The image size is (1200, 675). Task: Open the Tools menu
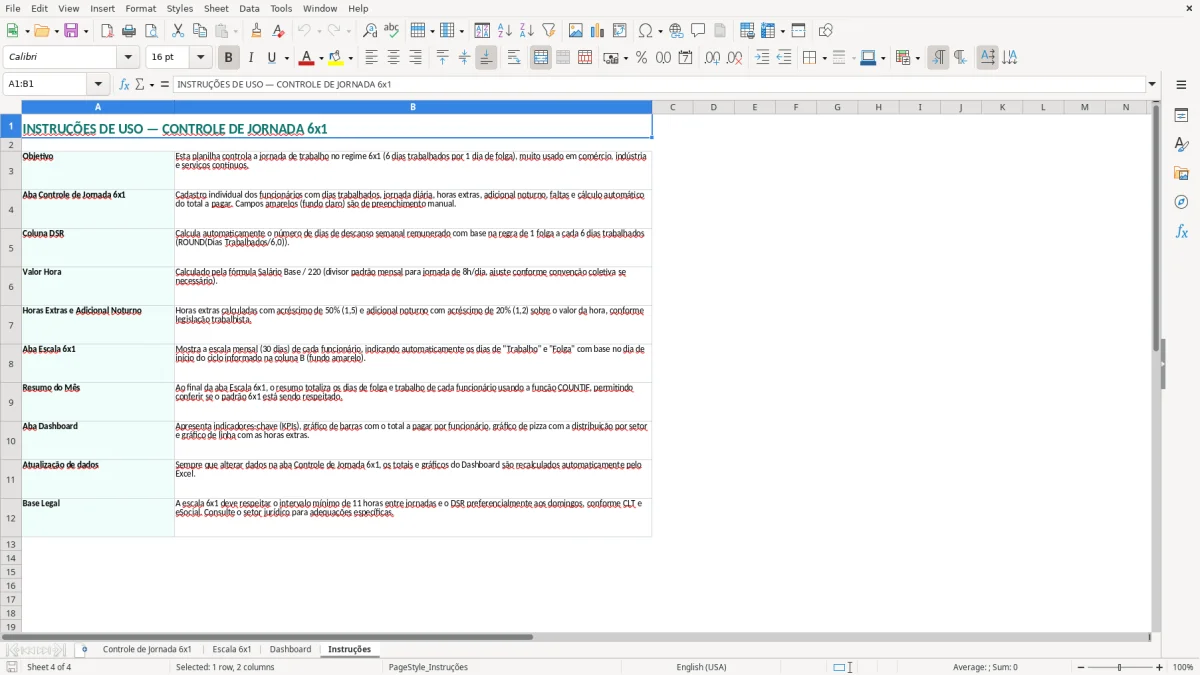point(281,8)
